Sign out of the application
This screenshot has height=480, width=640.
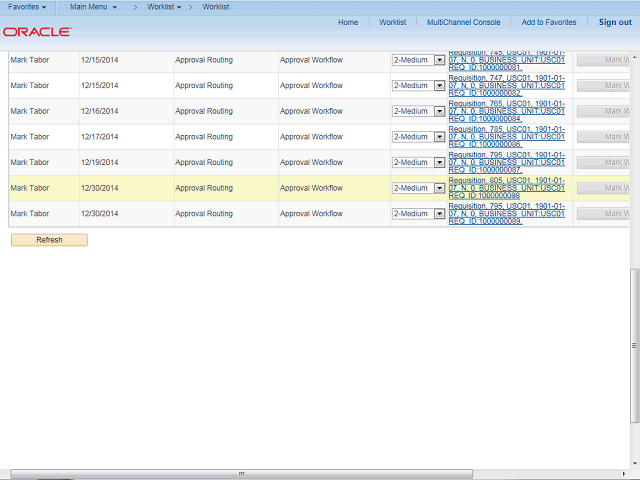click(615, 22)
